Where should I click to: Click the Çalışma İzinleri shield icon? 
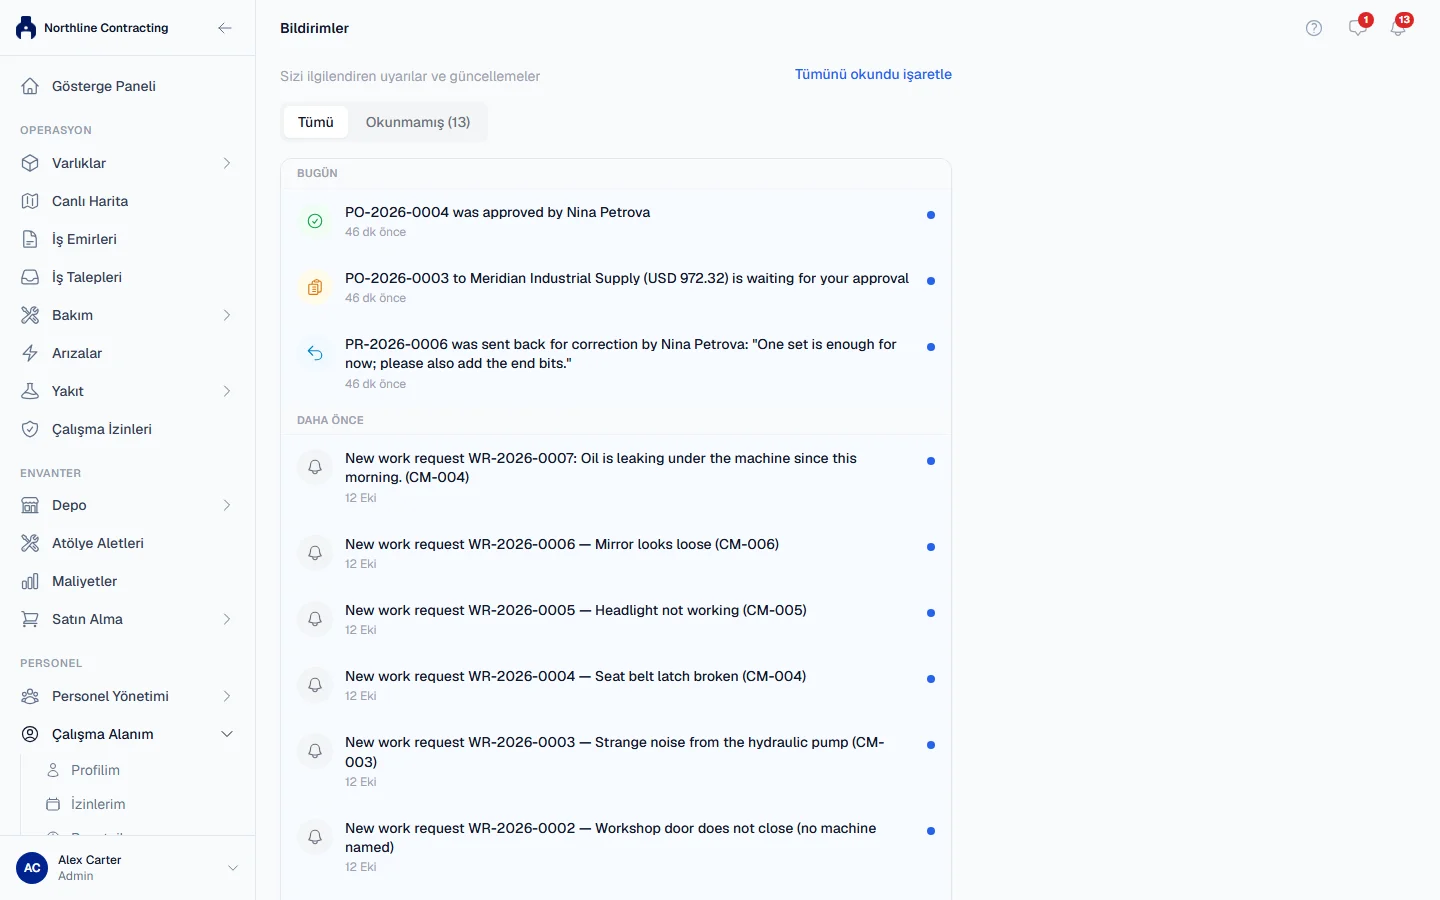[30, 429]
